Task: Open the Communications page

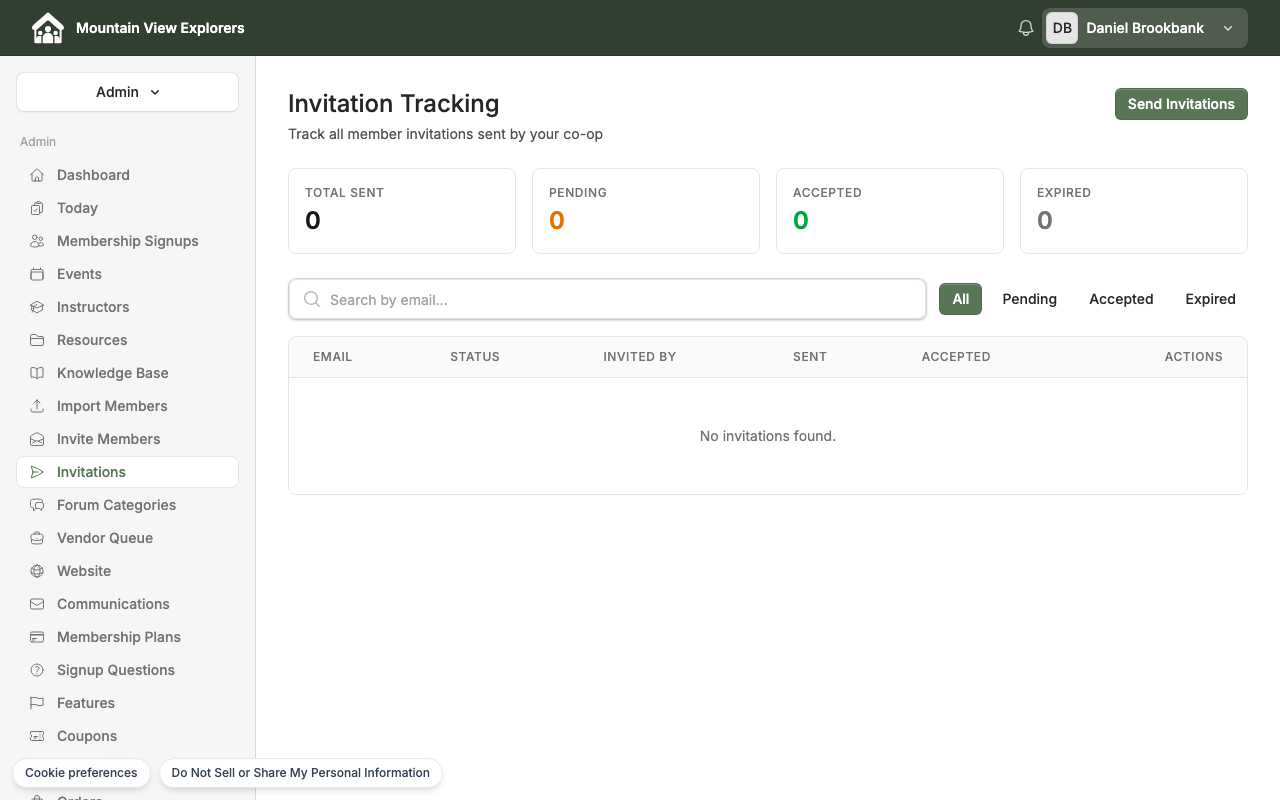Action: tap(127, 604)
